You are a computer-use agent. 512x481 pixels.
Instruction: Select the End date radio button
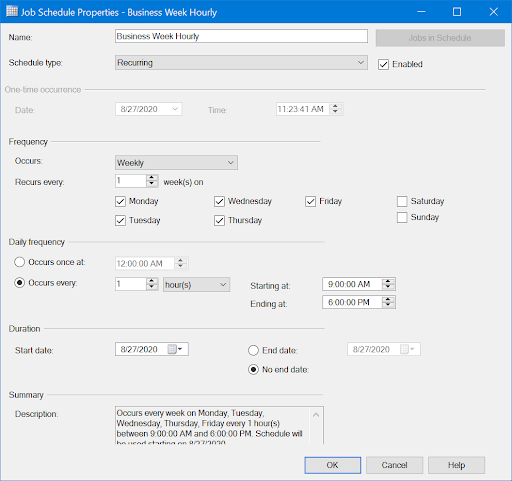(x=253, y=350)
